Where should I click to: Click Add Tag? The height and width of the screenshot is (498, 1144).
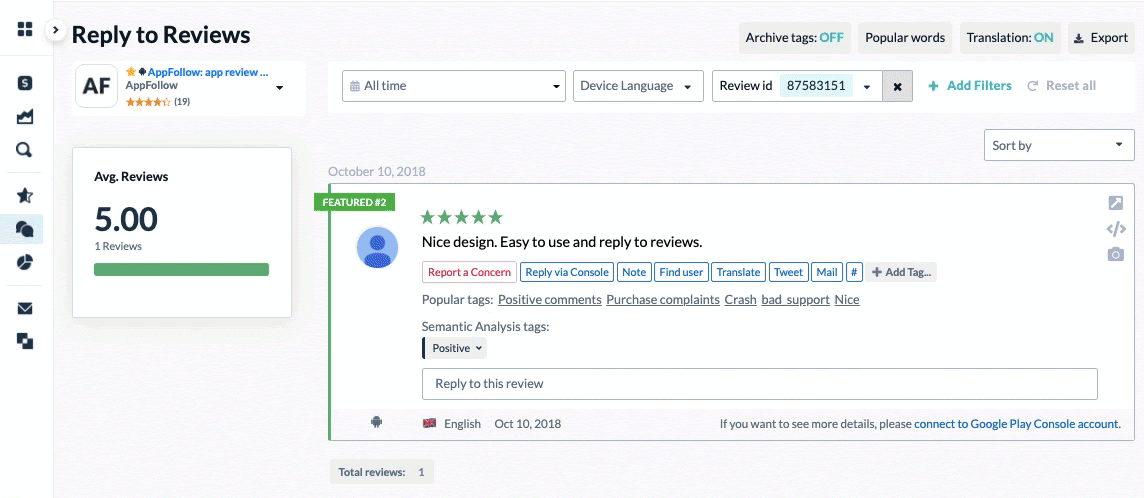pos(902,272)
